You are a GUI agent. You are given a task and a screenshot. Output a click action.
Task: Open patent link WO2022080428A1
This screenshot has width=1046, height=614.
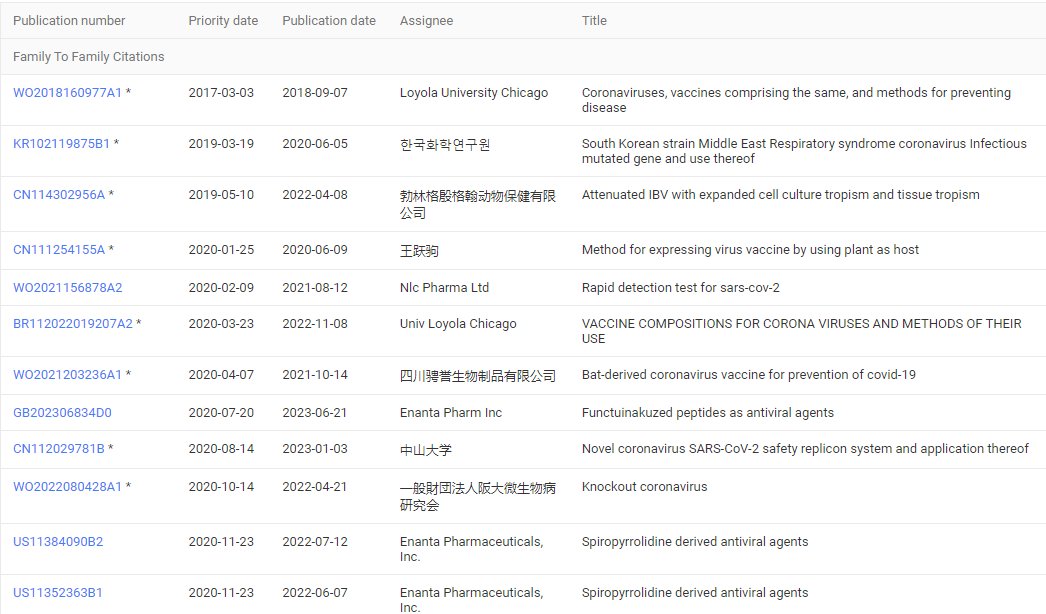(67, 487)
